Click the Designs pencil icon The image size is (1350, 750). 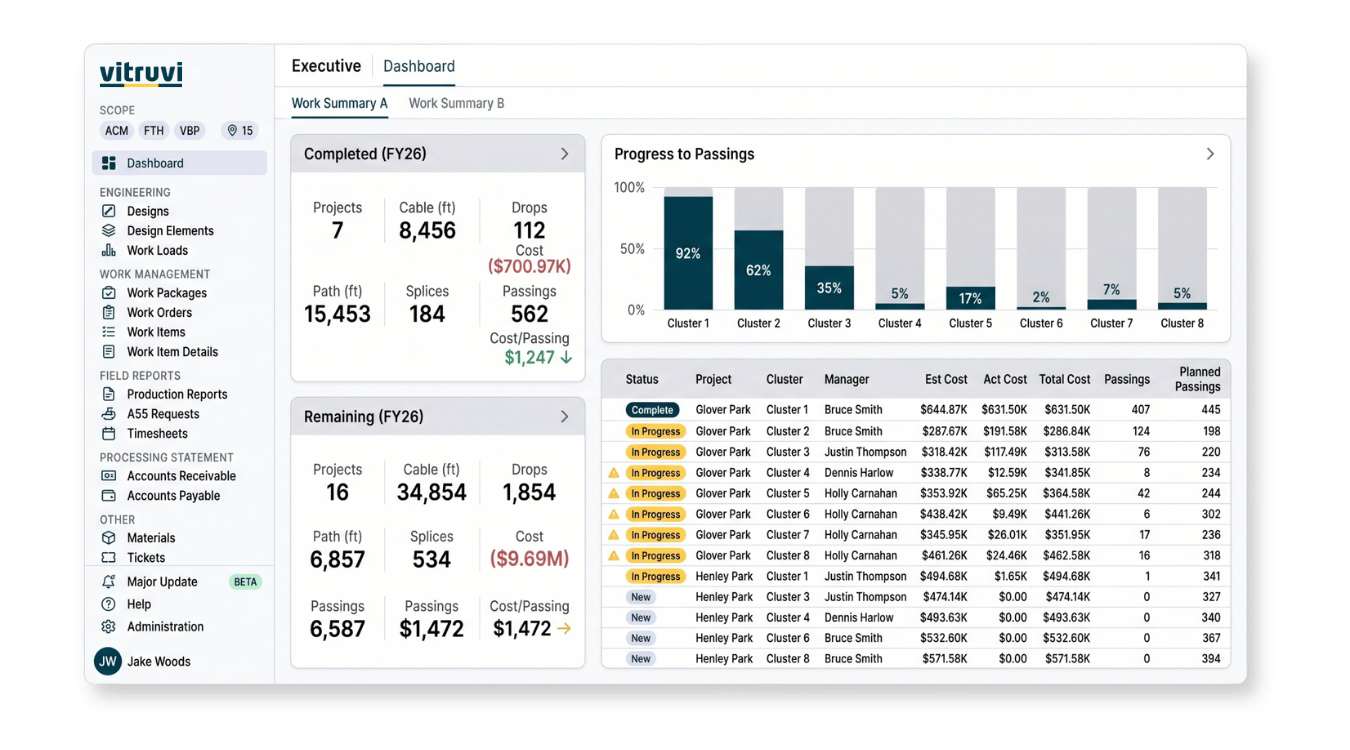[x=109, y=211]
